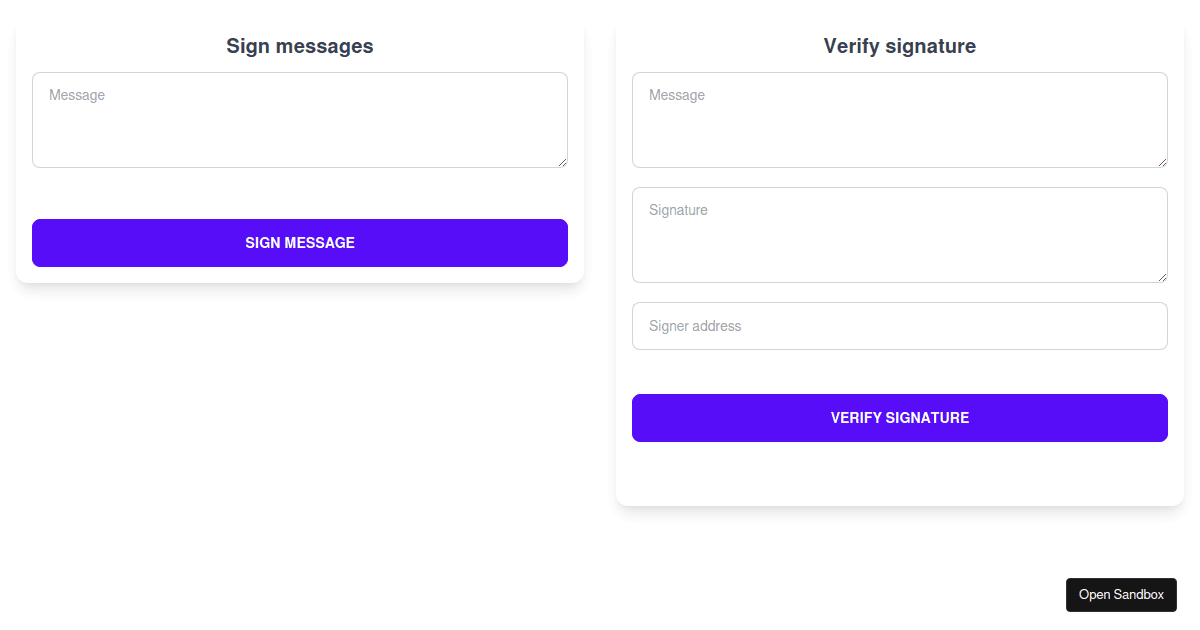Click the purple SIGN MESSAGE button label

click(300, 242)
